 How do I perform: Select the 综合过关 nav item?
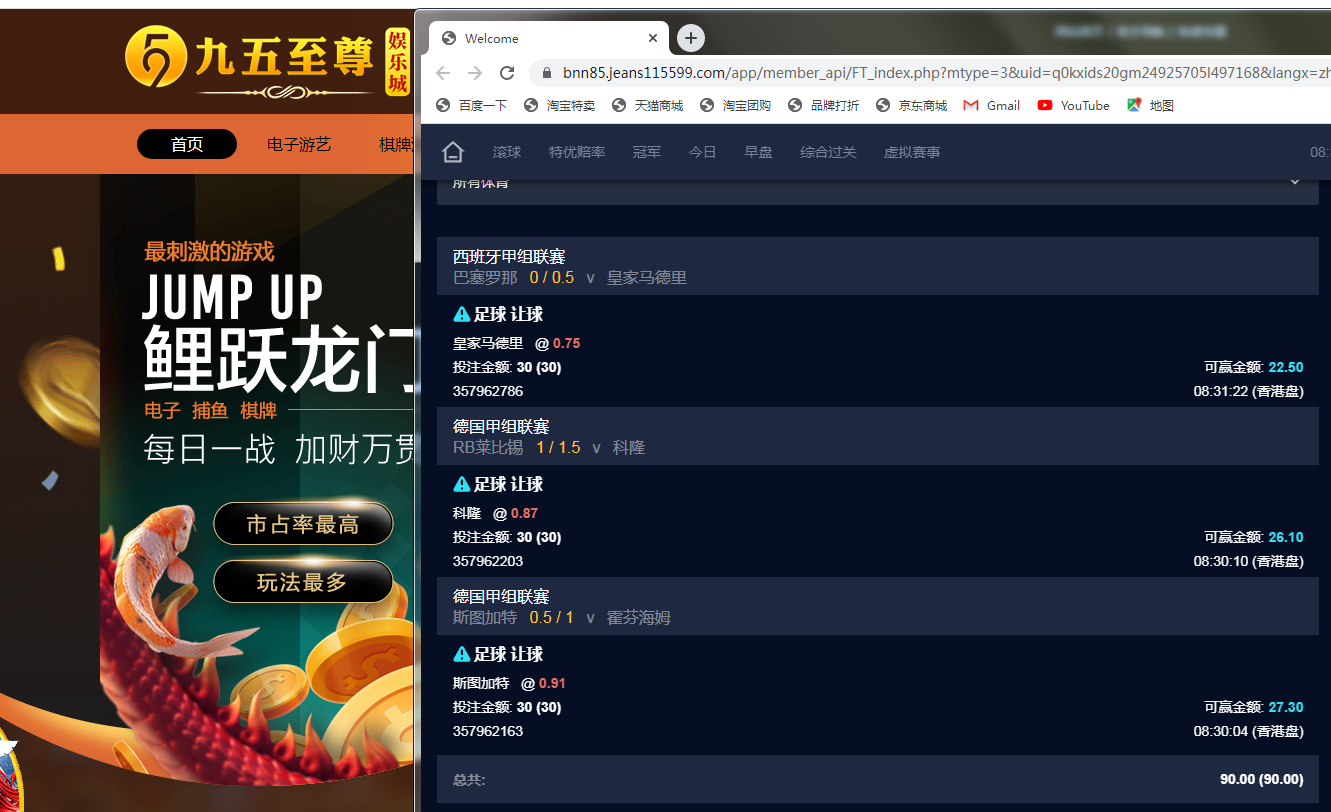(x=828, y=152)
